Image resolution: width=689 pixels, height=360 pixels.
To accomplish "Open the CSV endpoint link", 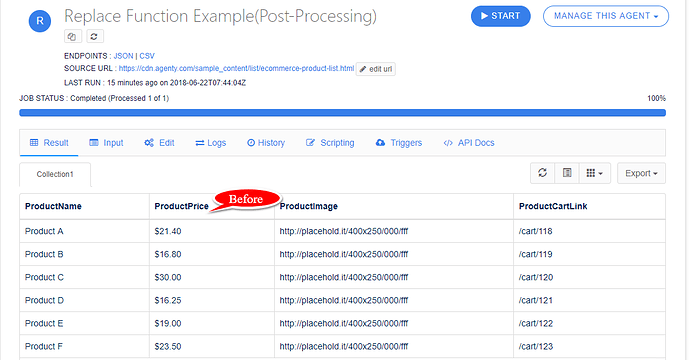I will (147, 56).
